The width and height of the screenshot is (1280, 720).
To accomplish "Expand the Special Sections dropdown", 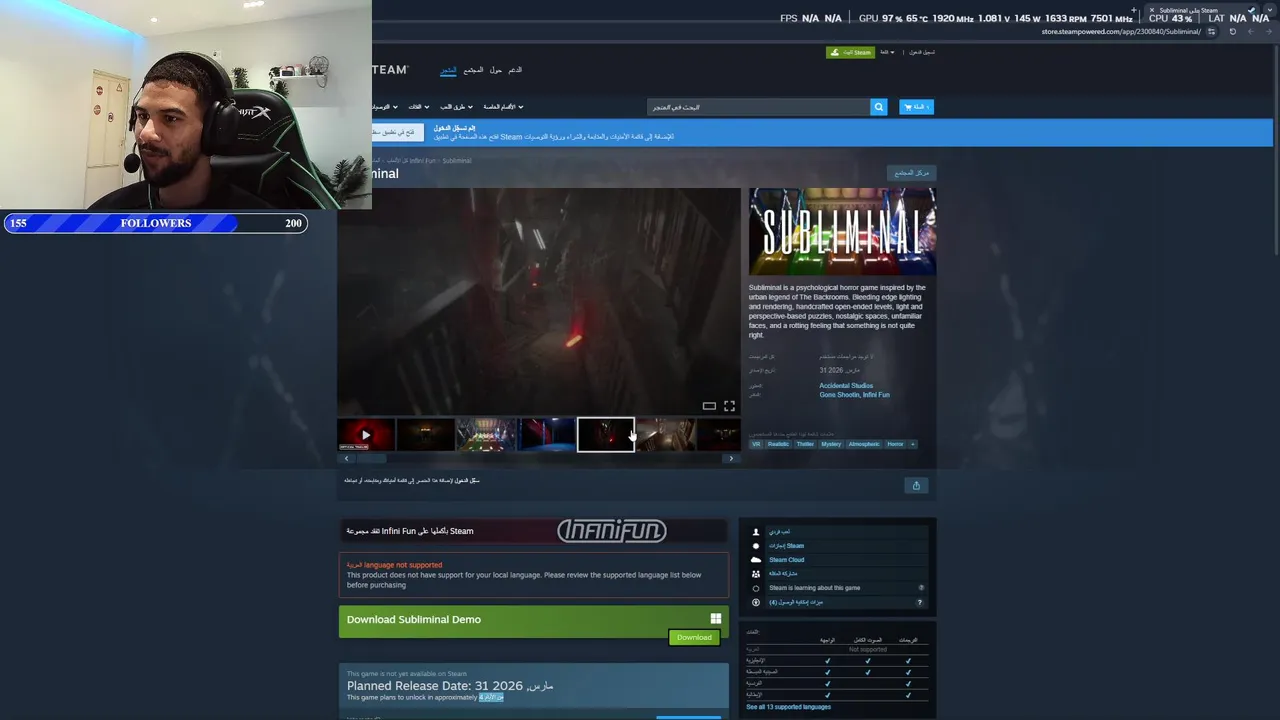I will pos(503,107).
